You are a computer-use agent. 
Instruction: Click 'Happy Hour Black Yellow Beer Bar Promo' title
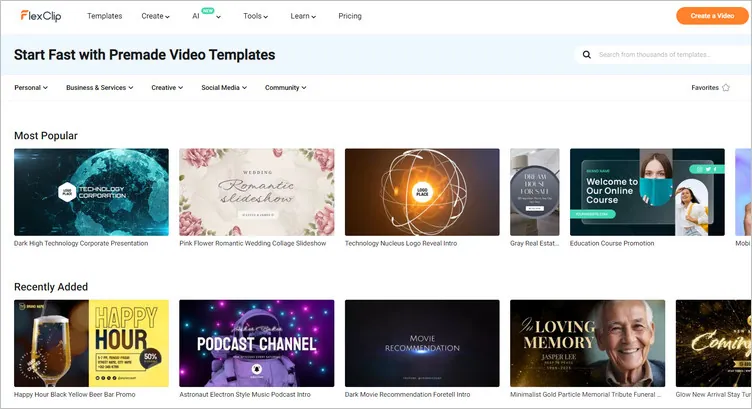(x=75, y=395)
